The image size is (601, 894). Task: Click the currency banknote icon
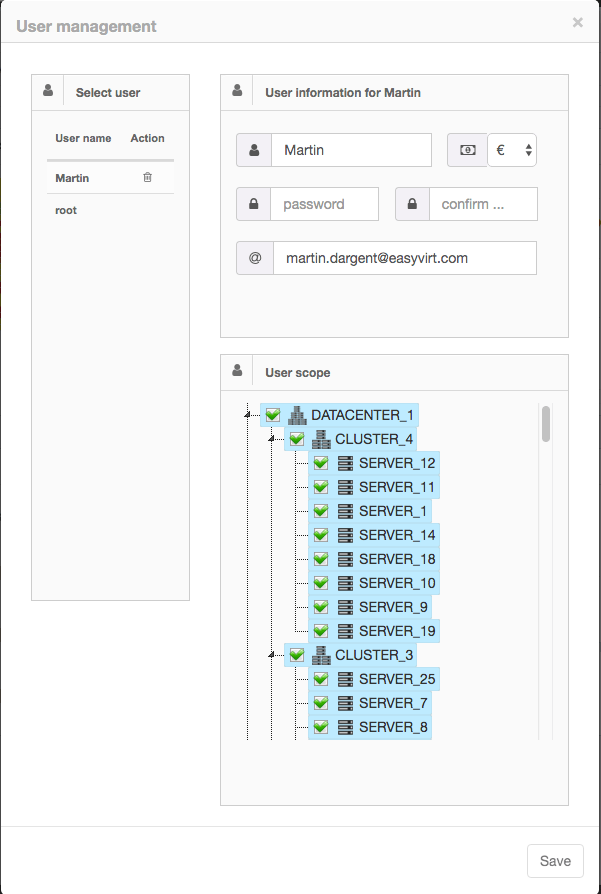point(468,150)
